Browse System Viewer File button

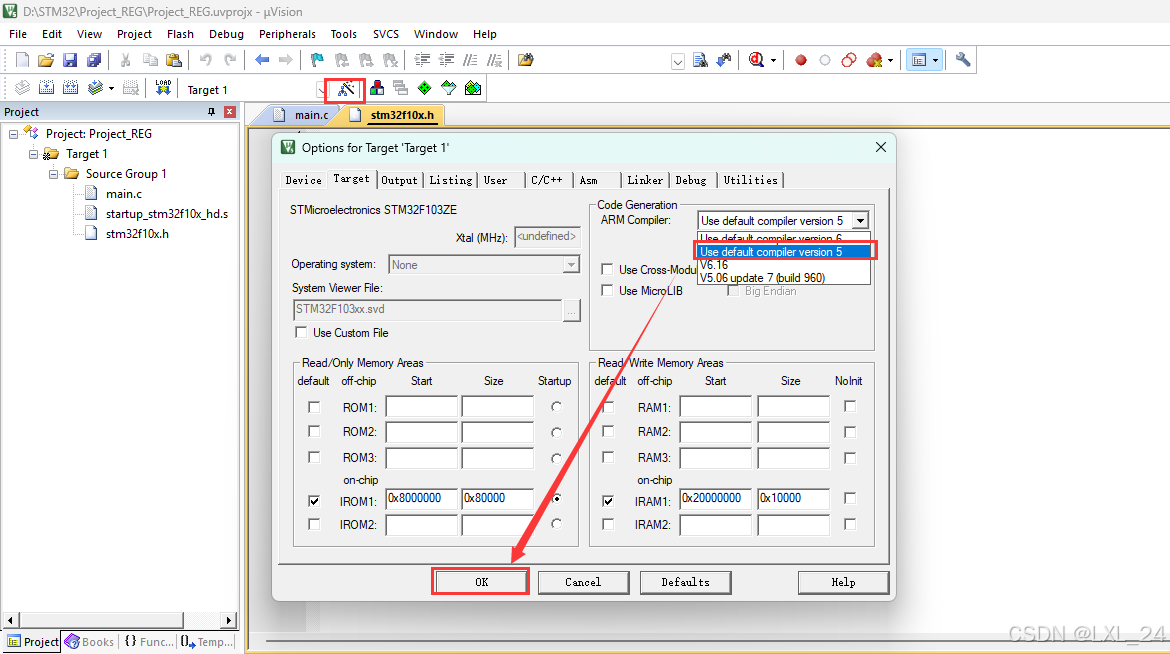pos(572,311)
